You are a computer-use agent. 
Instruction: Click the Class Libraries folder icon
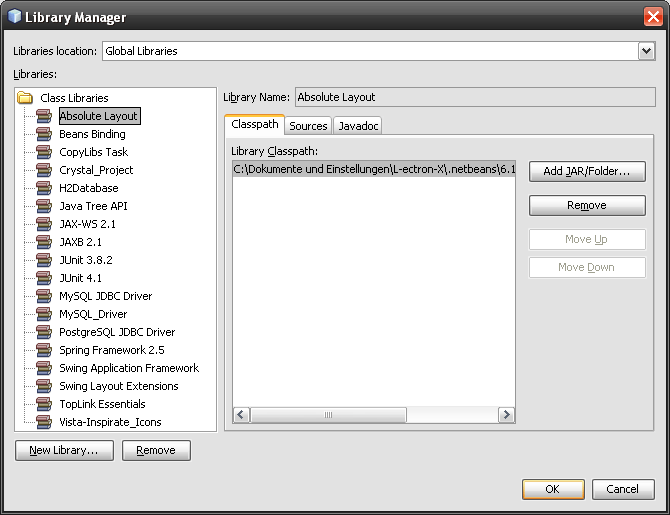point(25,98)
